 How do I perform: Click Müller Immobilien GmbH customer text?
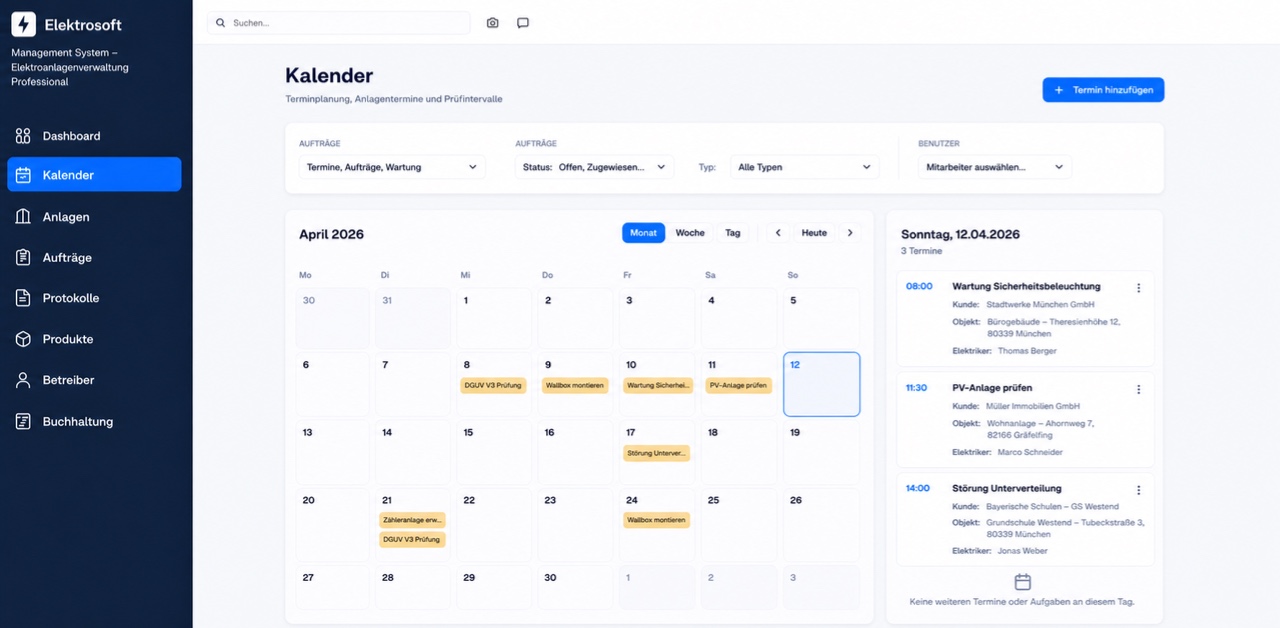tap(1033, 406)
